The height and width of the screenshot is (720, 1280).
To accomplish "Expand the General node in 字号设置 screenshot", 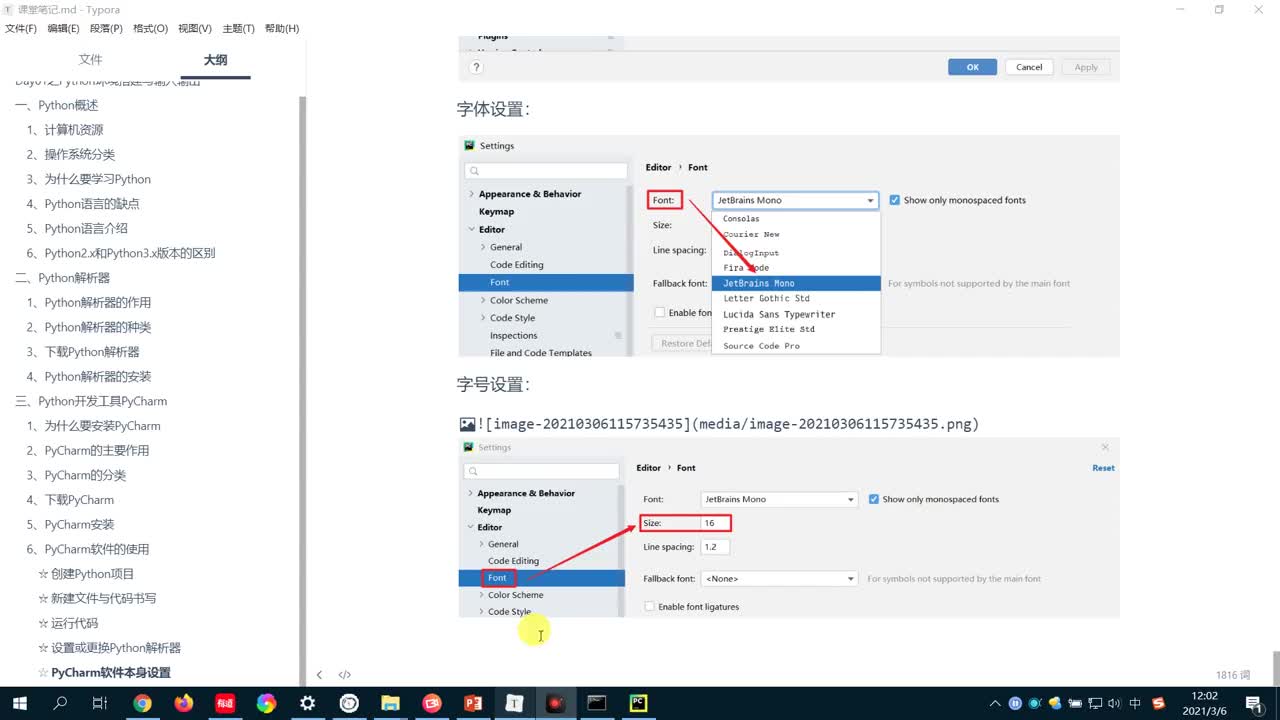I will (481, 544).
